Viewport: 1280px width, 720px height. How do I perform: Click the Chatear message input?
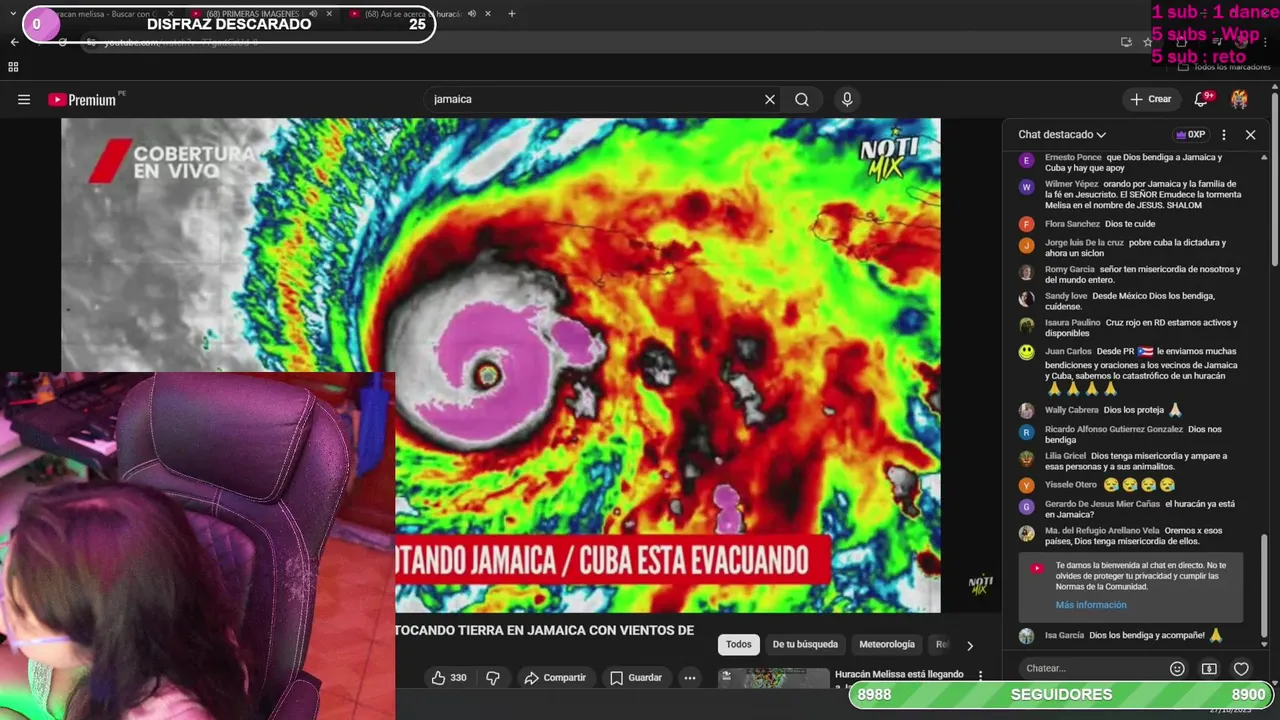(1090, 668)
